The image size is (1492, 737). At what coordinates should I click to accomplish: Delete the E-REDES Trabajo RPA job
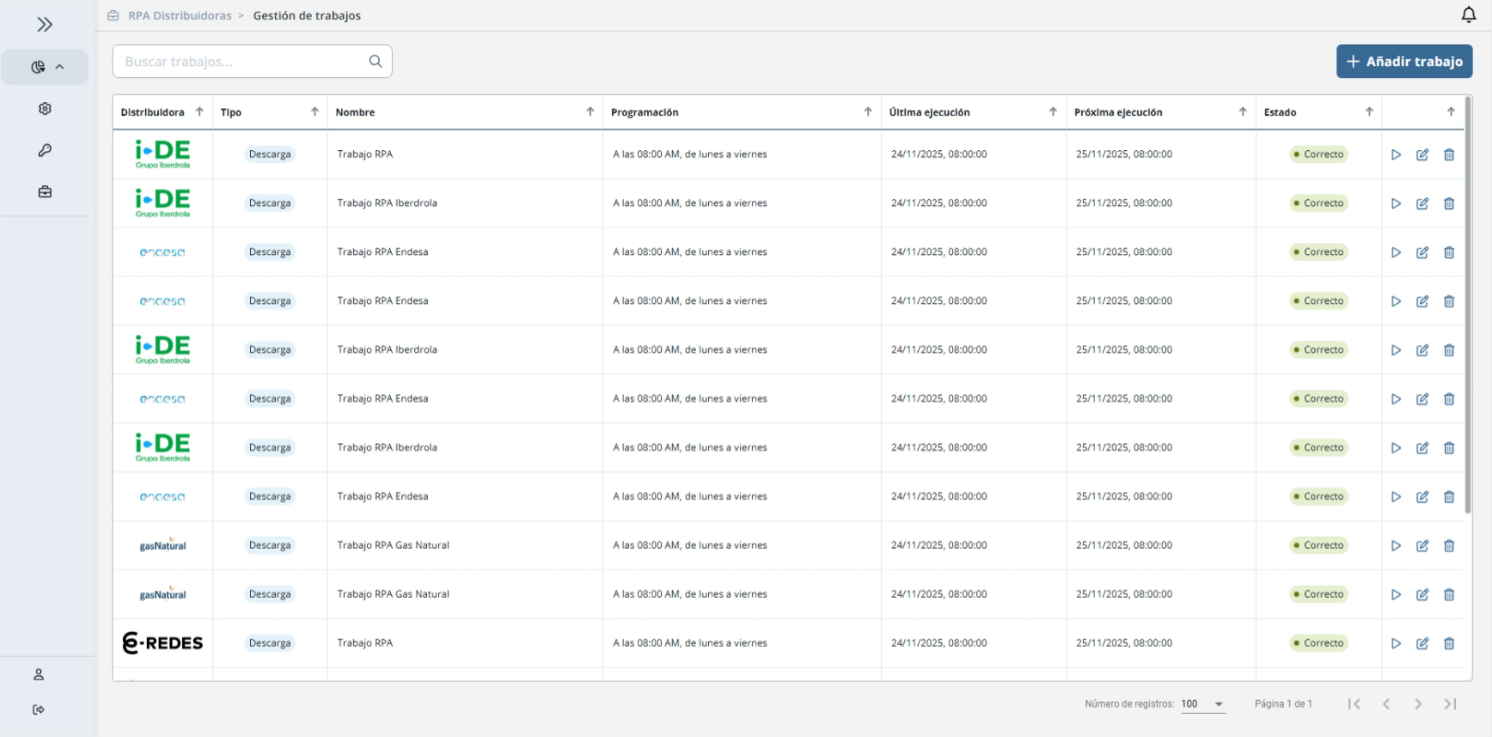pyautogui.click(x=1448, y=644)
